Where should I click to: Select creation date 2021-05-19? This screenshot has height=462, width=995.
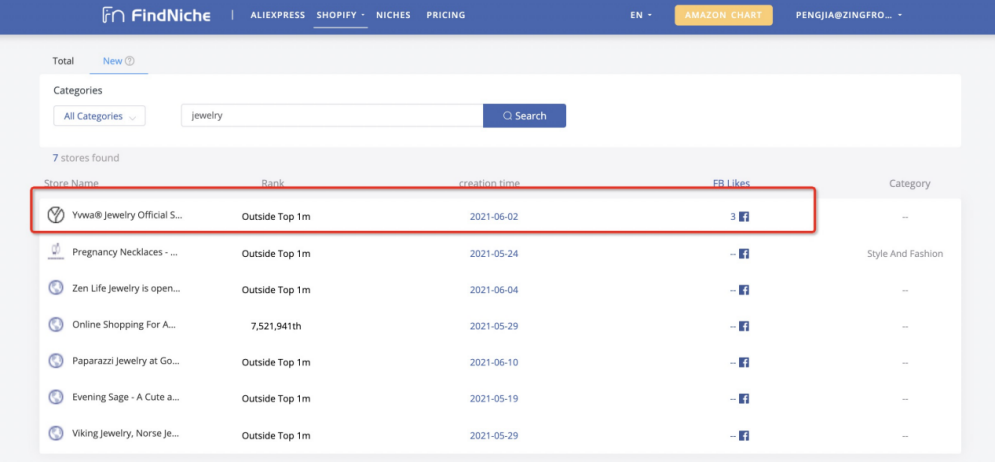point(494,399)
